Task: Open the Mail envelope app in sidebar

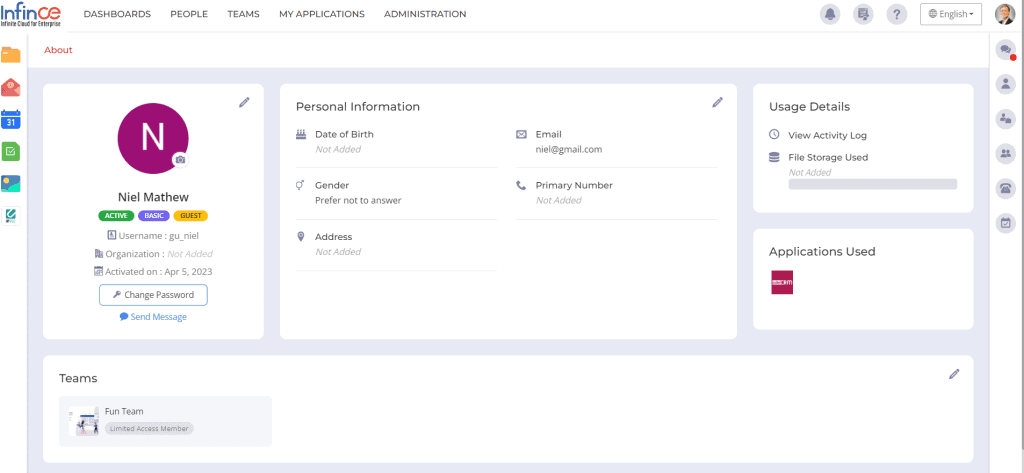Action: [x=11, y=87]
